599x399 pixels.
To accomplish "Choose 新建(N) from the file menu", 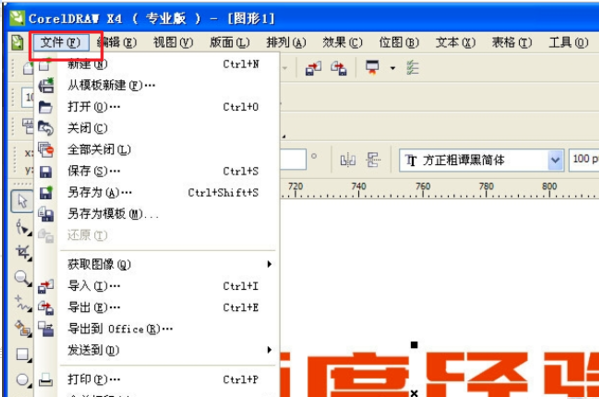I will tap(157, 64).
